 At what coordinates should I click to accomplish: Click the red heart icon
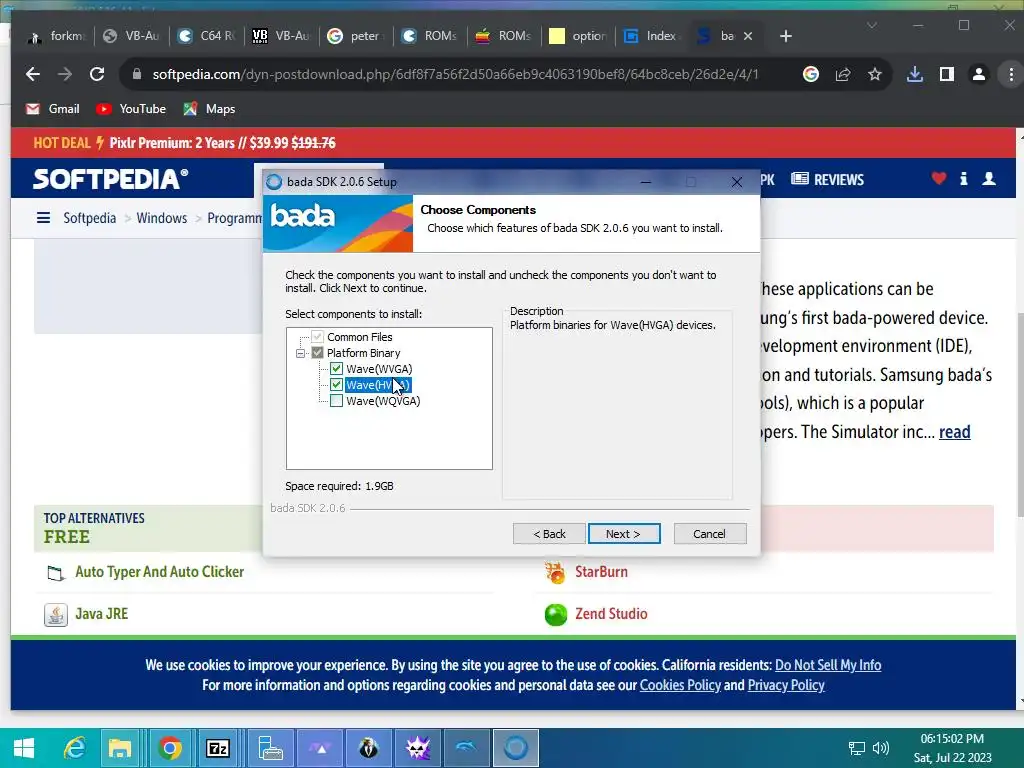point(938,178)
